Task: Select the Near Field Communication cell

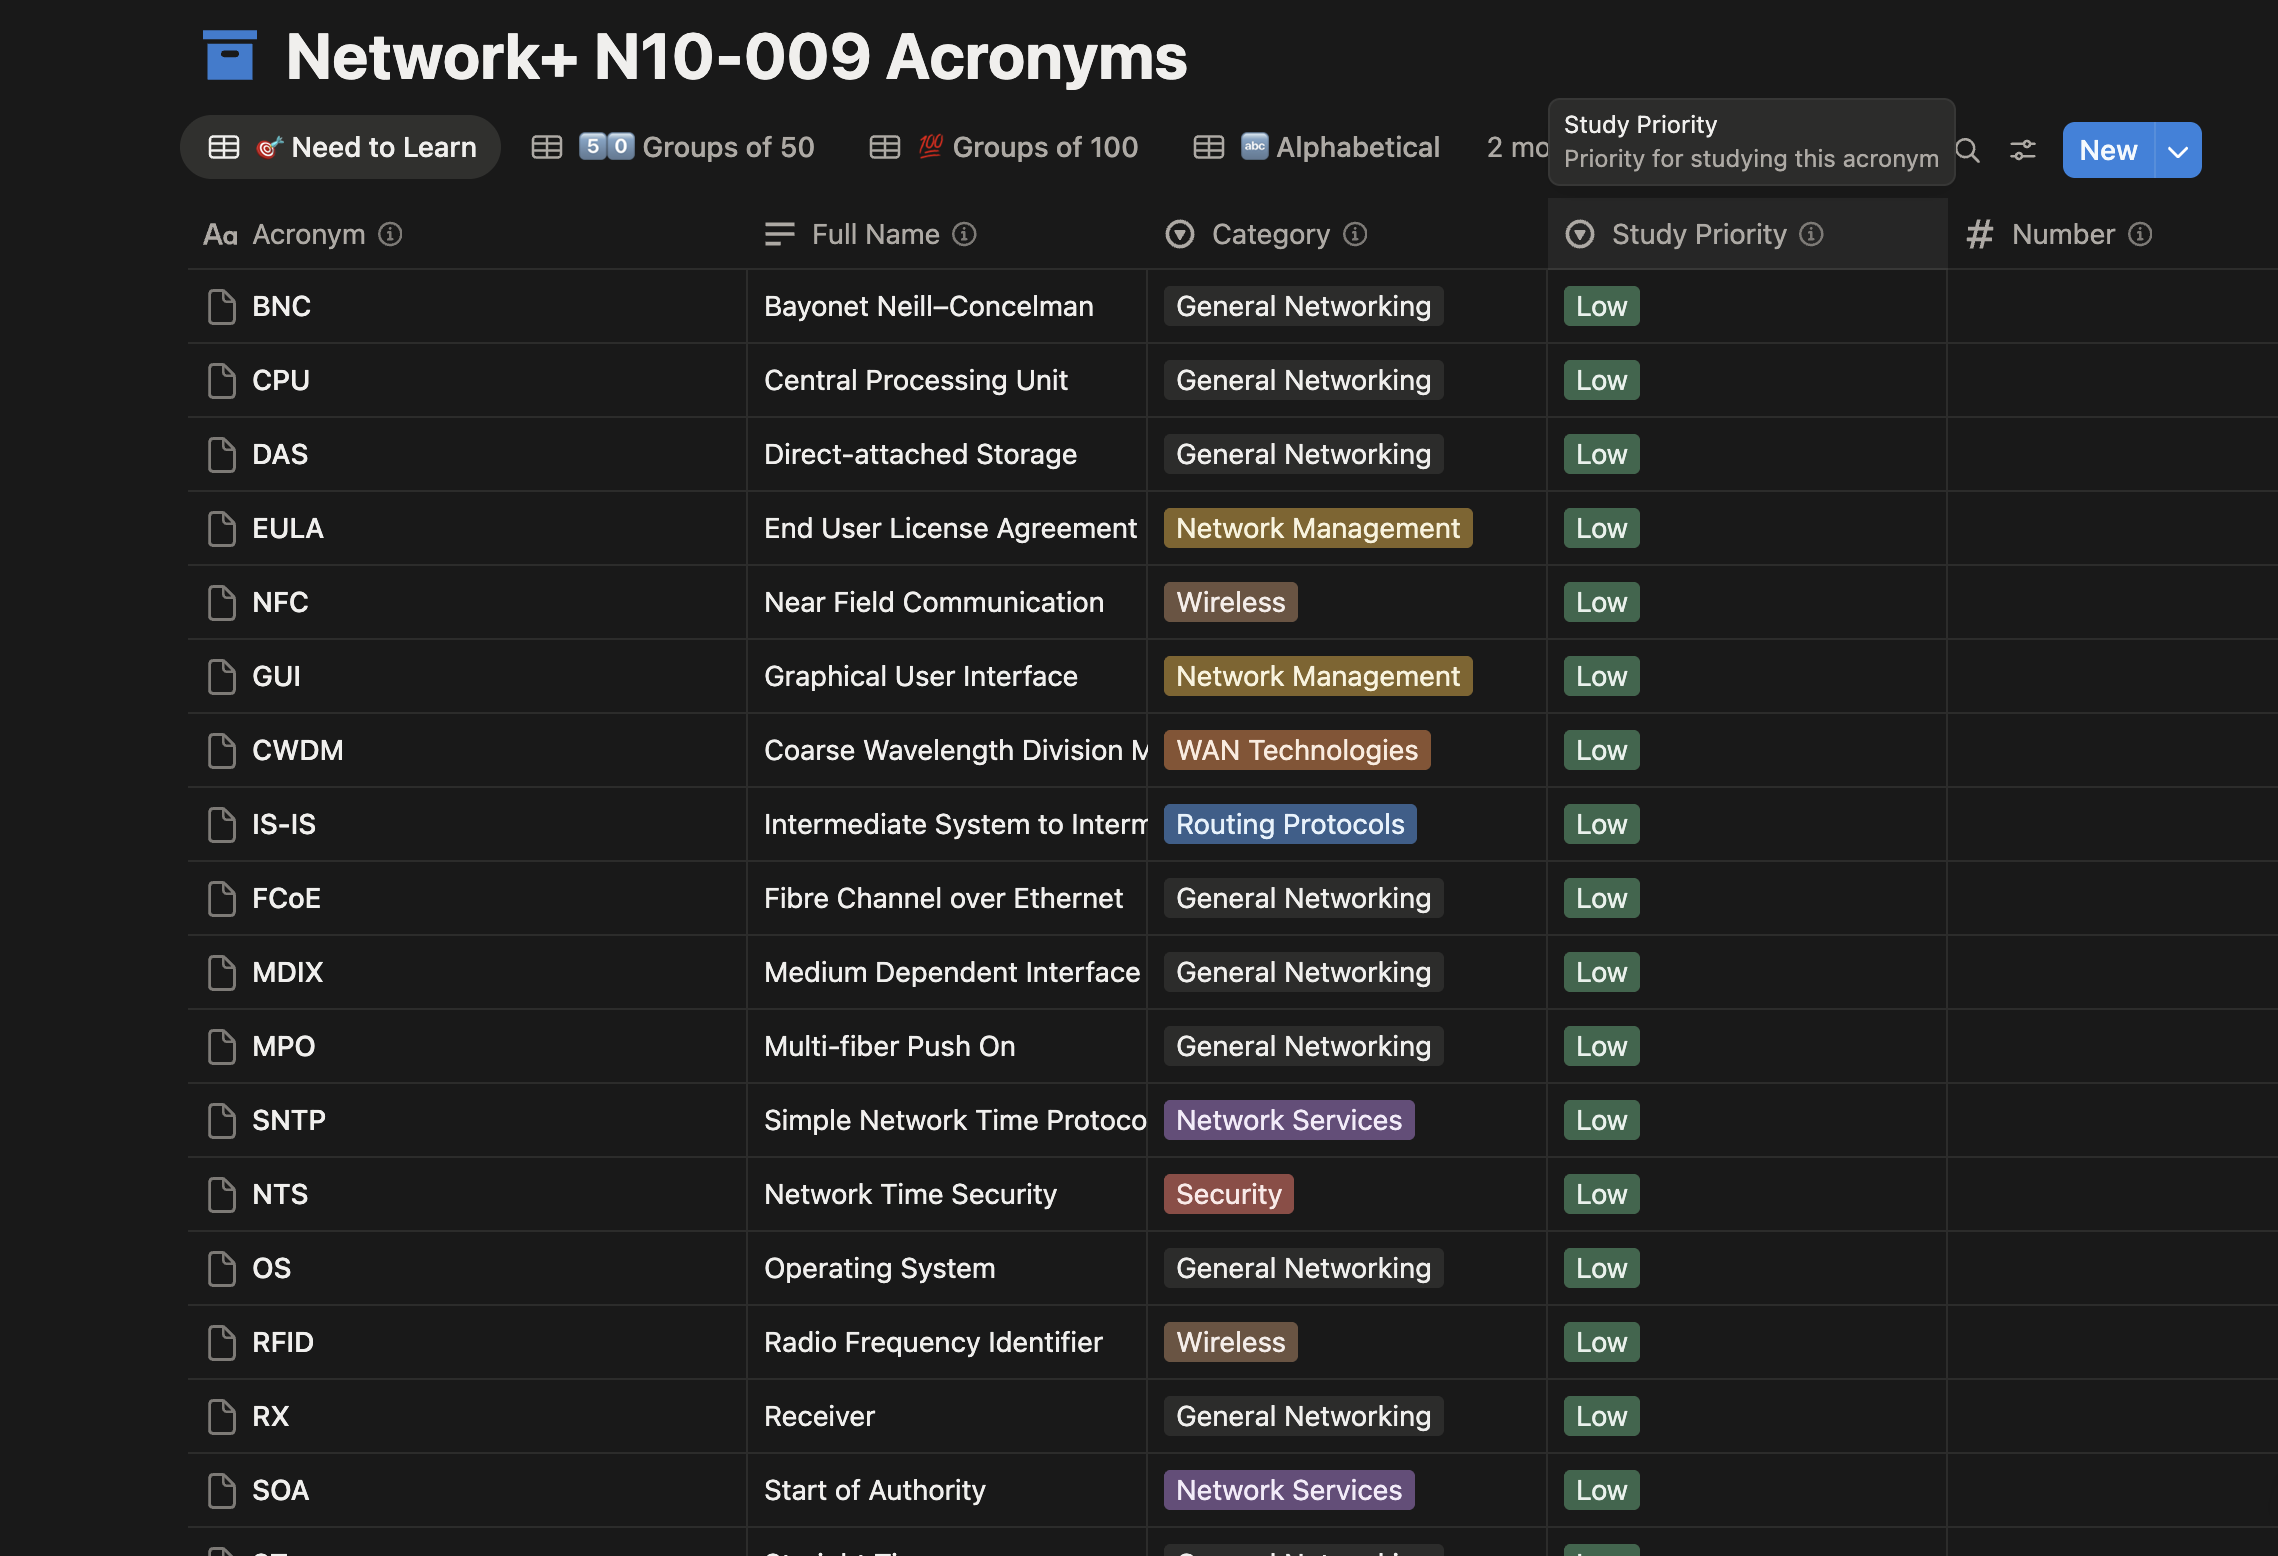Action: pos(947,602)
